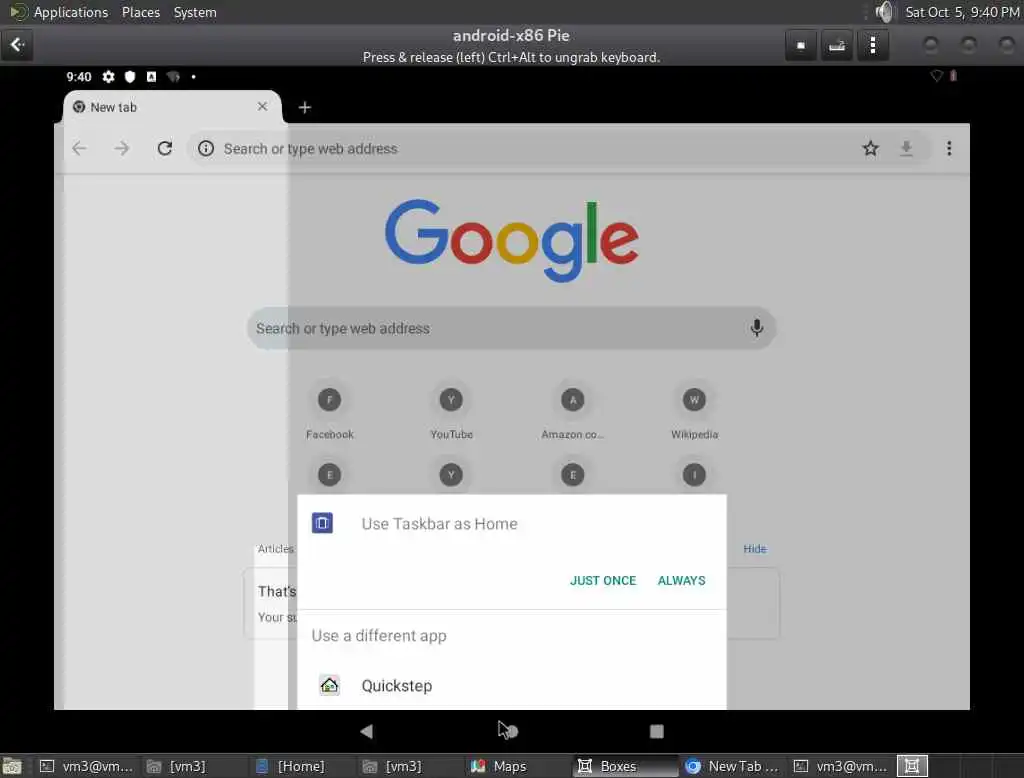
Task: Click the Google logo
Action: point(511,240)
